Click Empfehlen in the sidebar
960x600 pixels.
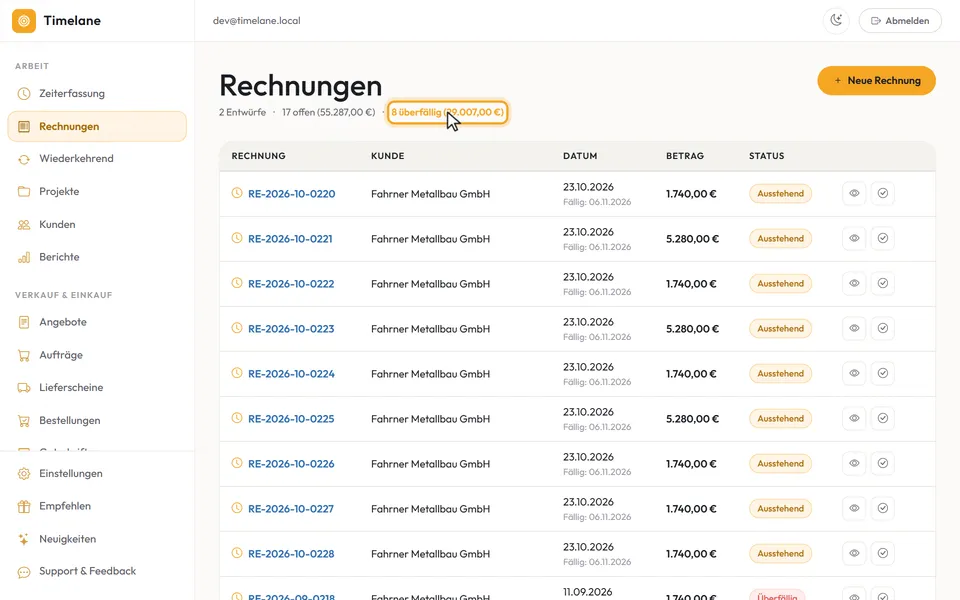point(97,506)
